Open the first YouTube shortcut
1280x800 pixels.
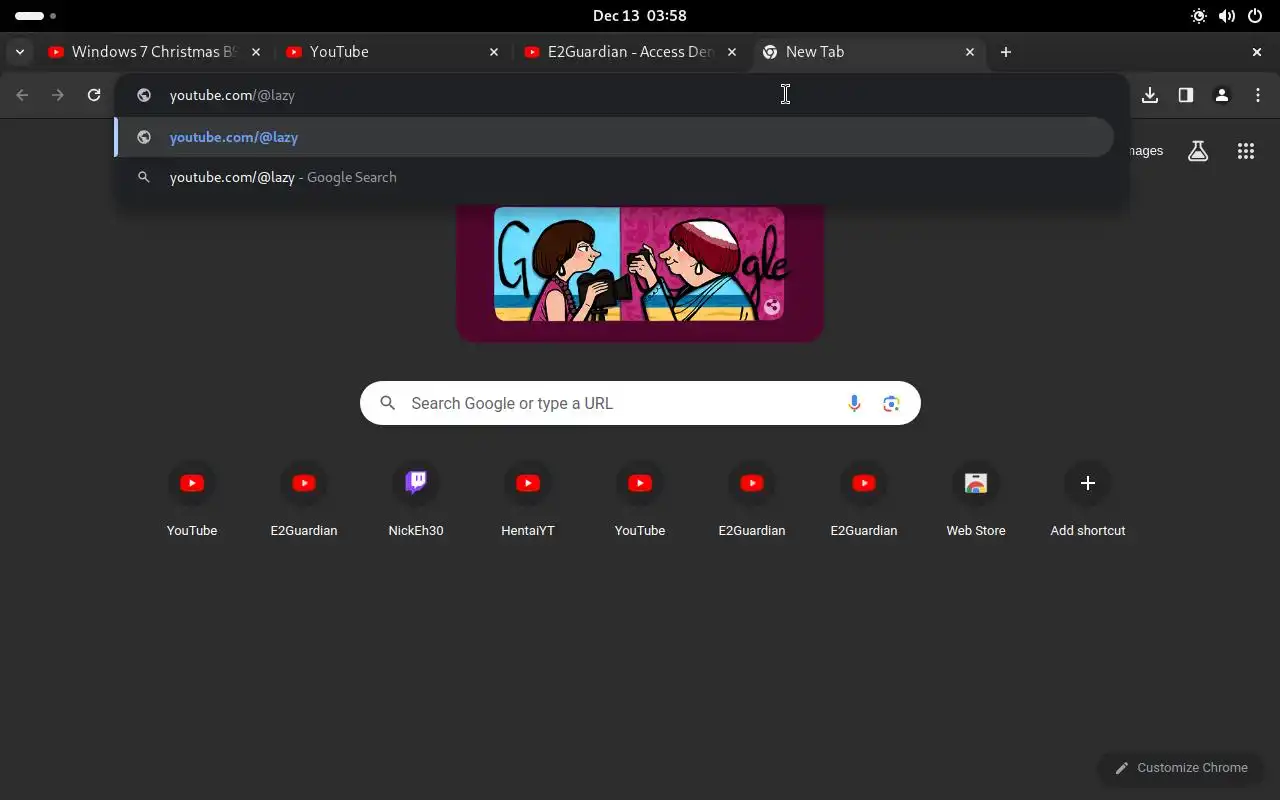(x=192, y=500)
